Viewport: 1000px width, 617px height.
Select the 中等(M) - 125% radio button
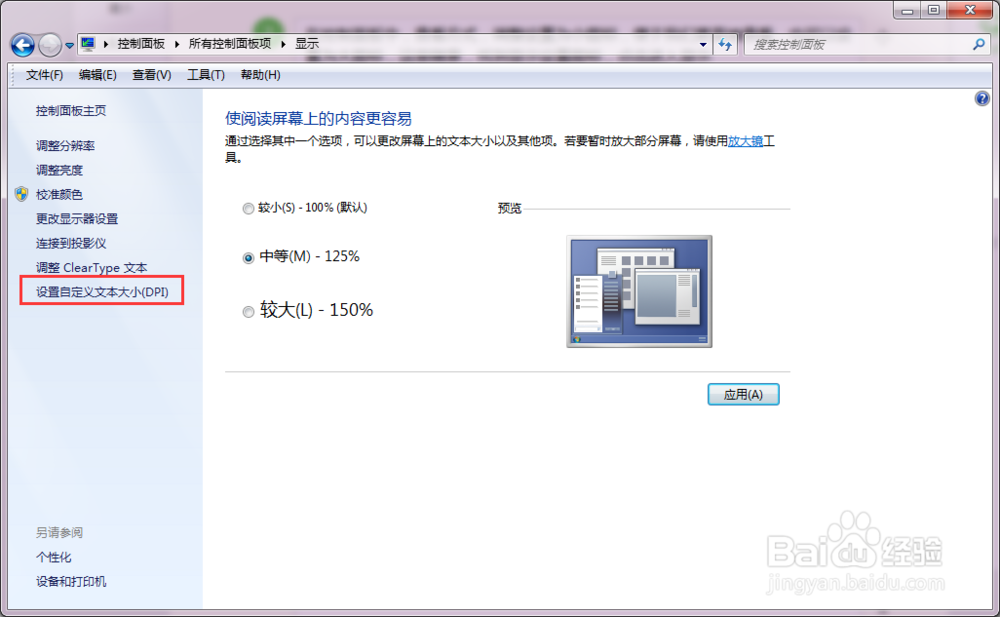click(248, 257)
